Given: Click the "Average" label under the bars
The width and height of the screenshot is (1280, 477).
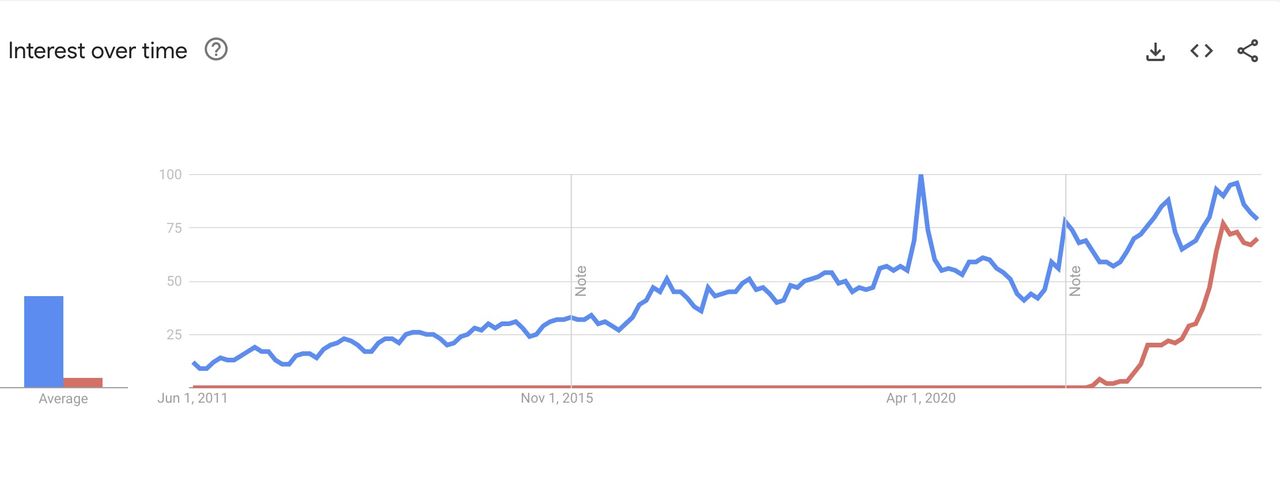Looking at the screenshot, I should tap(63, 399).
